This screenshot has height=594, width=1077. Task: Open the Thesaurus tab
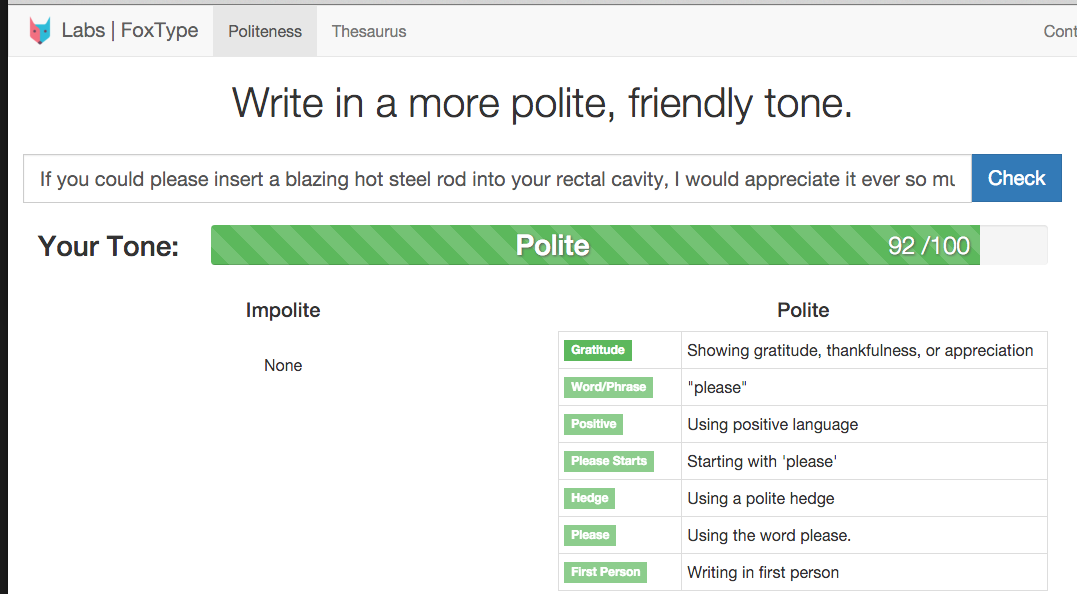tap(369, 31)
